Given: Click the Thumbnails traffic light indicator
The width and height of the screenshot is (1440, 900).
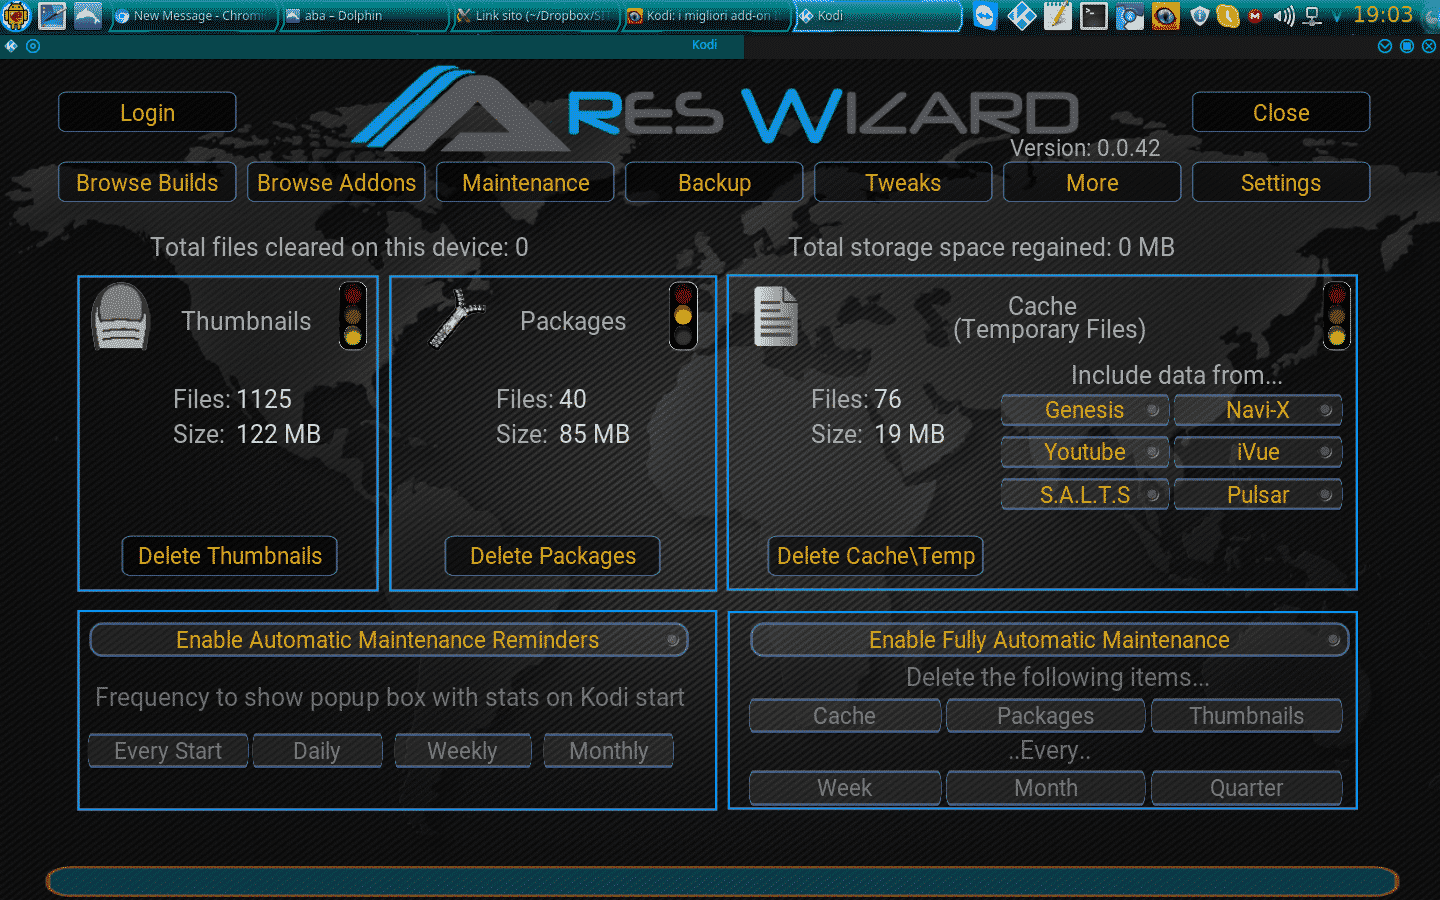Looking at the screenshot, I should (353, 316).
